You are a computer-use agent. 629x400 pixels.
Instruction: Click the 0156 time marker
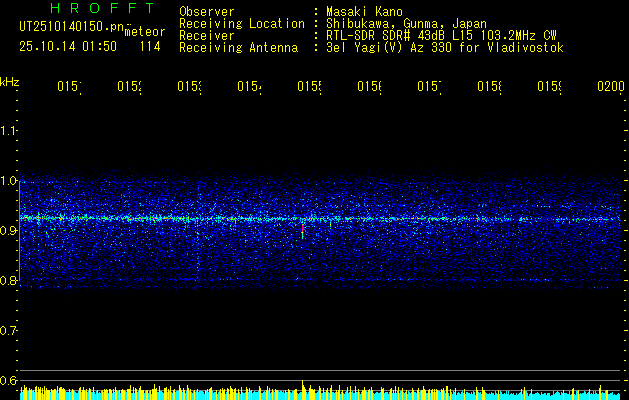[x=370, y=86]
